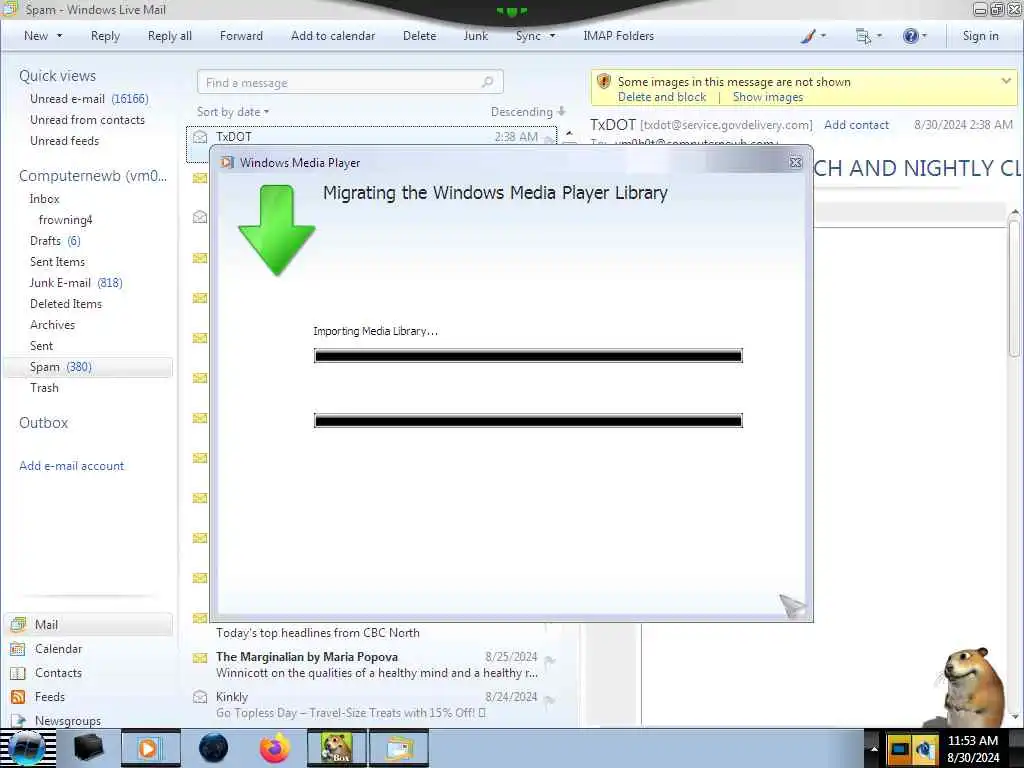1024x768 pixels.
Task: Open the Help icon menu
Action: click(x=914, y=36)
